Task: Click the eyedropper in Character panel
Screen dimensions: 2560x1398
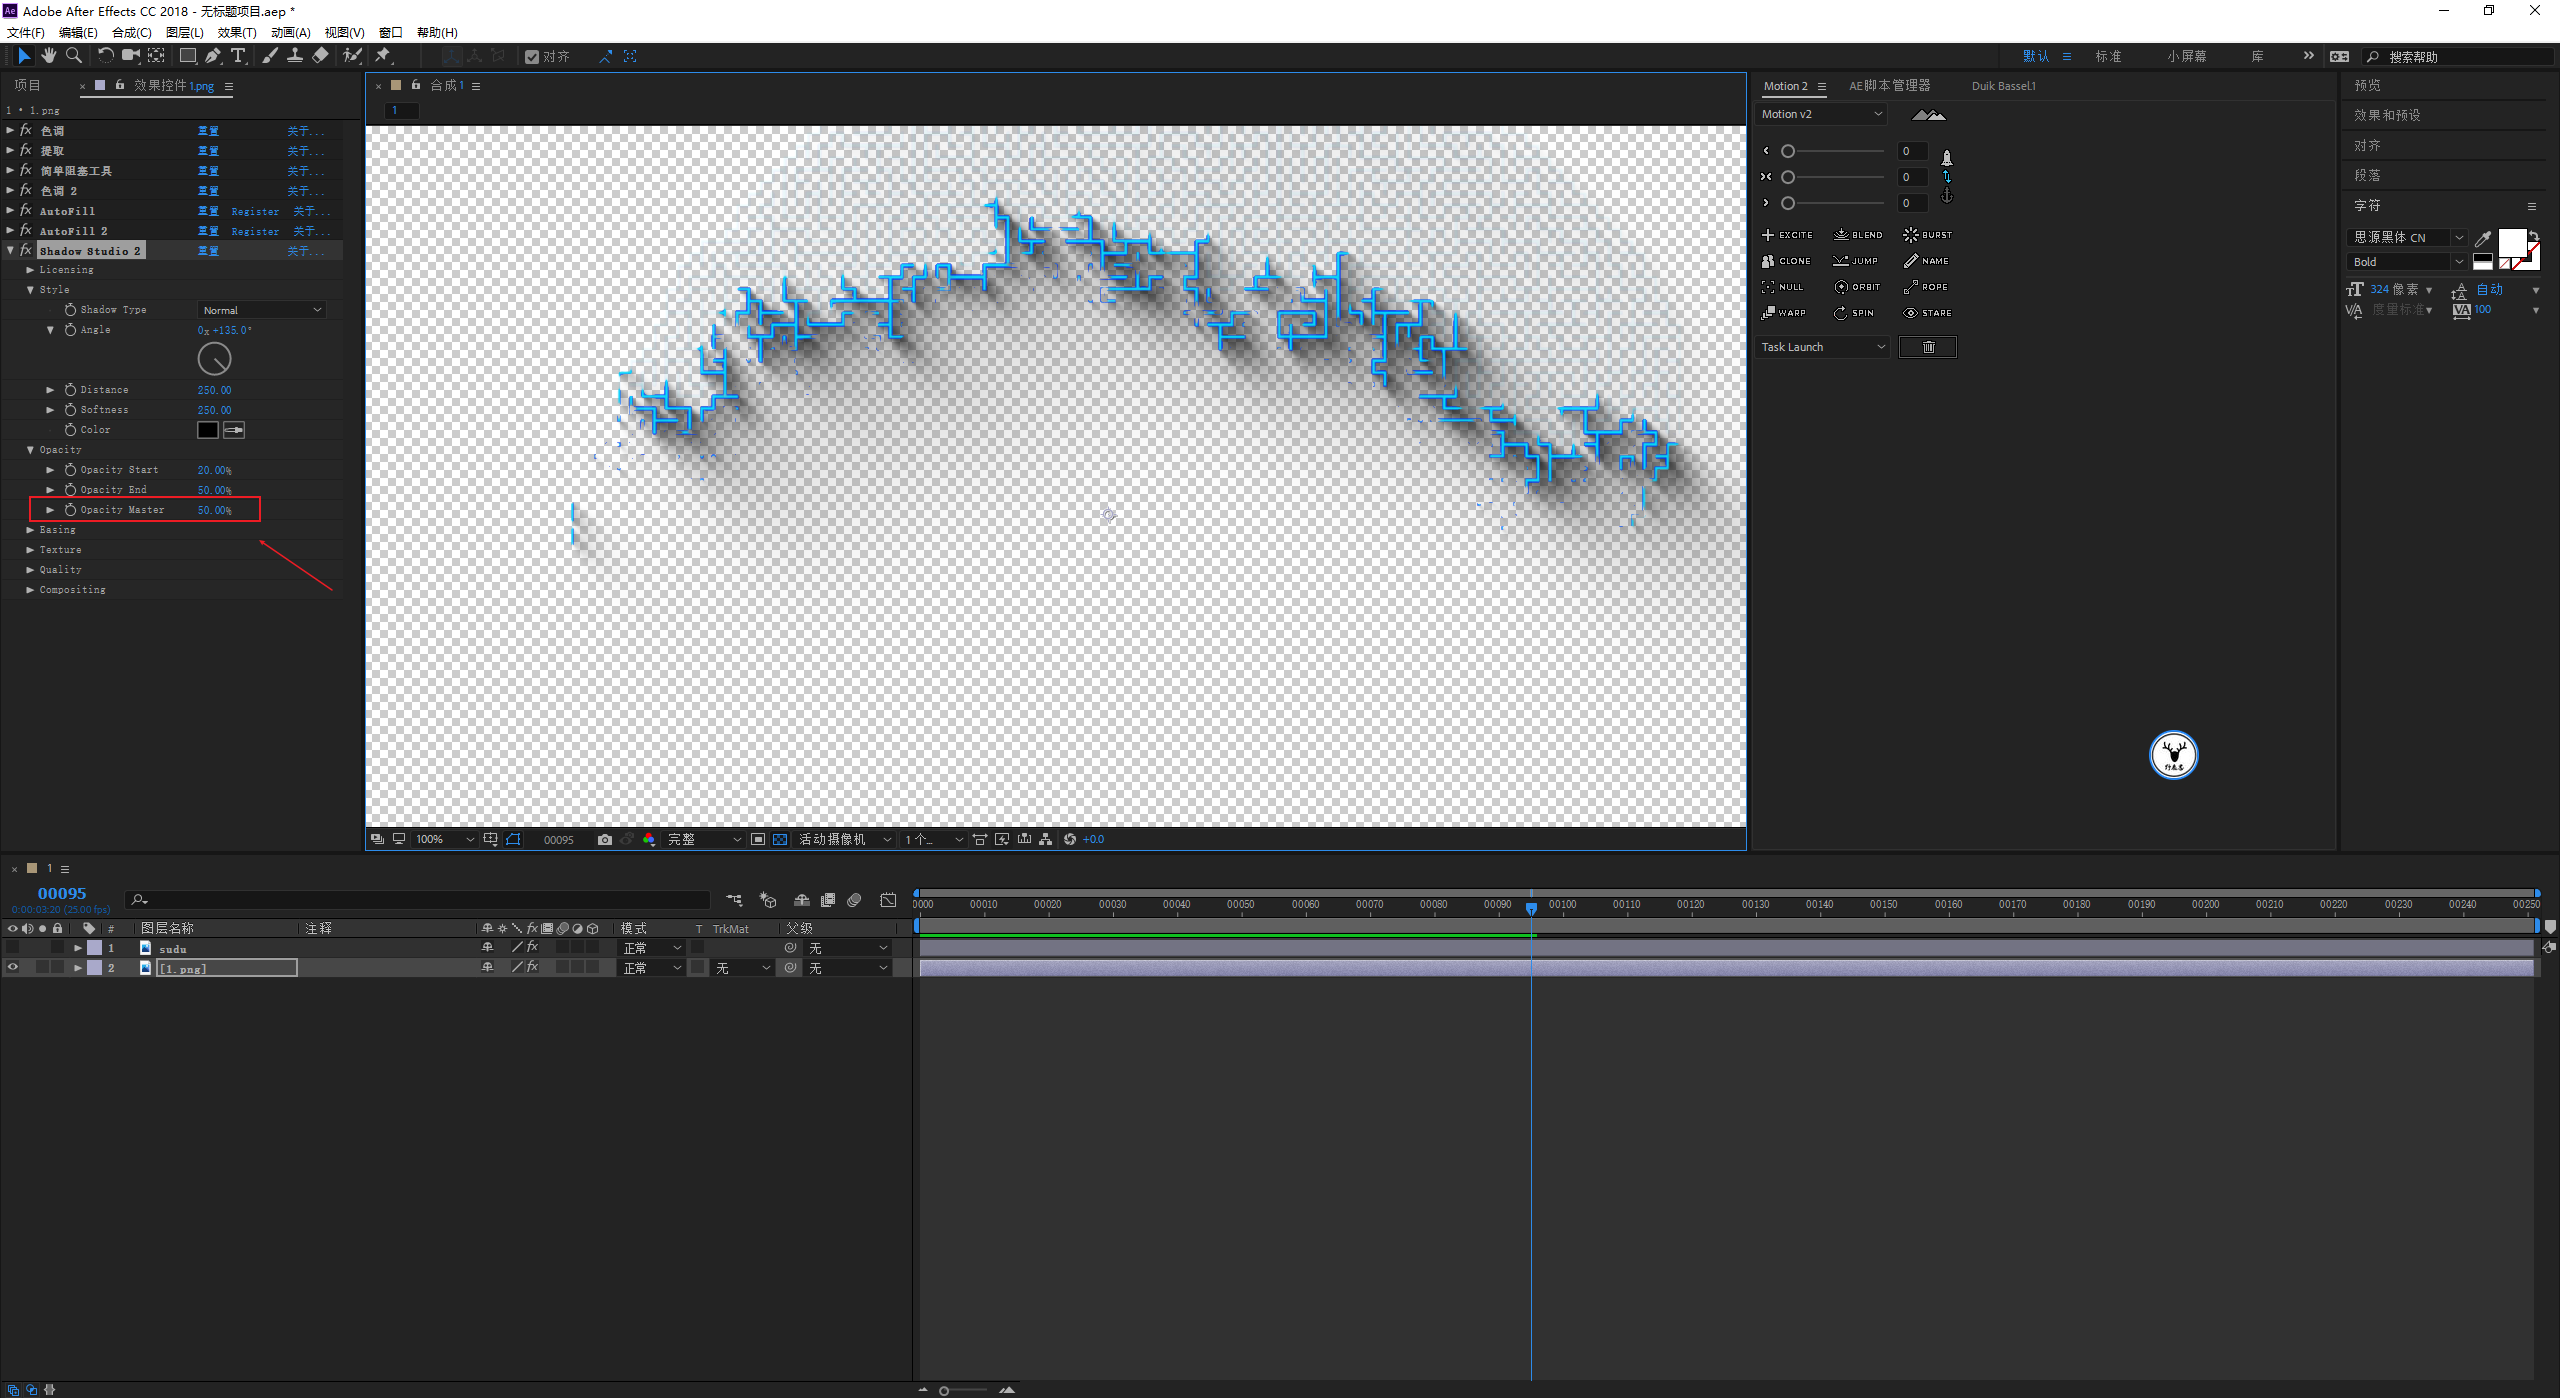Action: coord(2482,238)
